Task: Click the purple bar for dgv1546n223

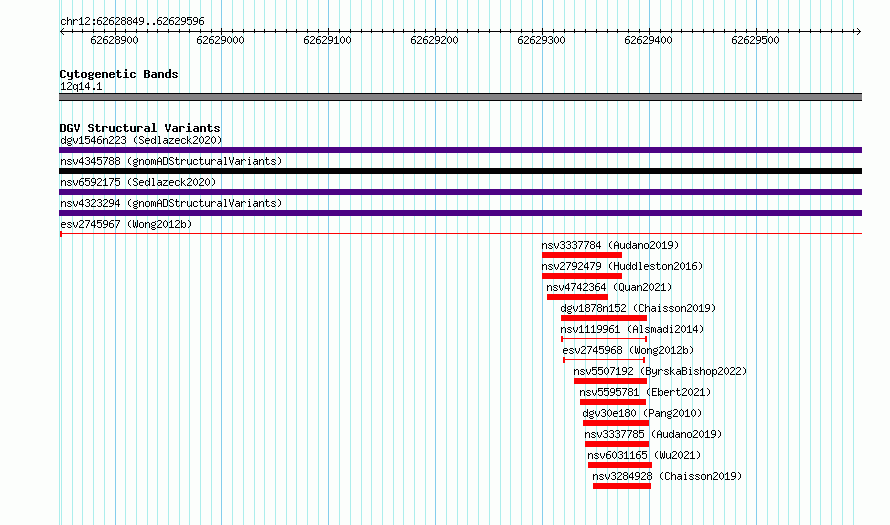Action: (460, 150)
